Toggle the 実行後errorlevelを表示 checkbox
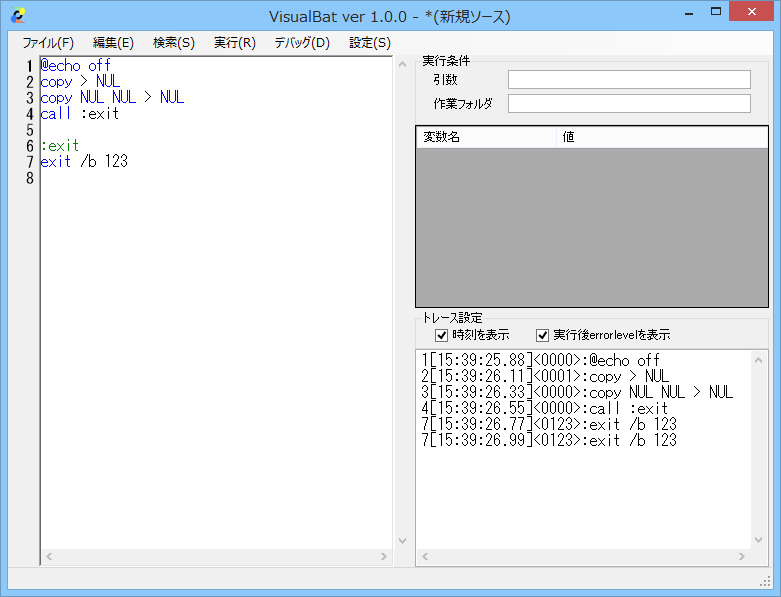Image resolution: width=781 pixels, height=597 pixels. point(542,335)
